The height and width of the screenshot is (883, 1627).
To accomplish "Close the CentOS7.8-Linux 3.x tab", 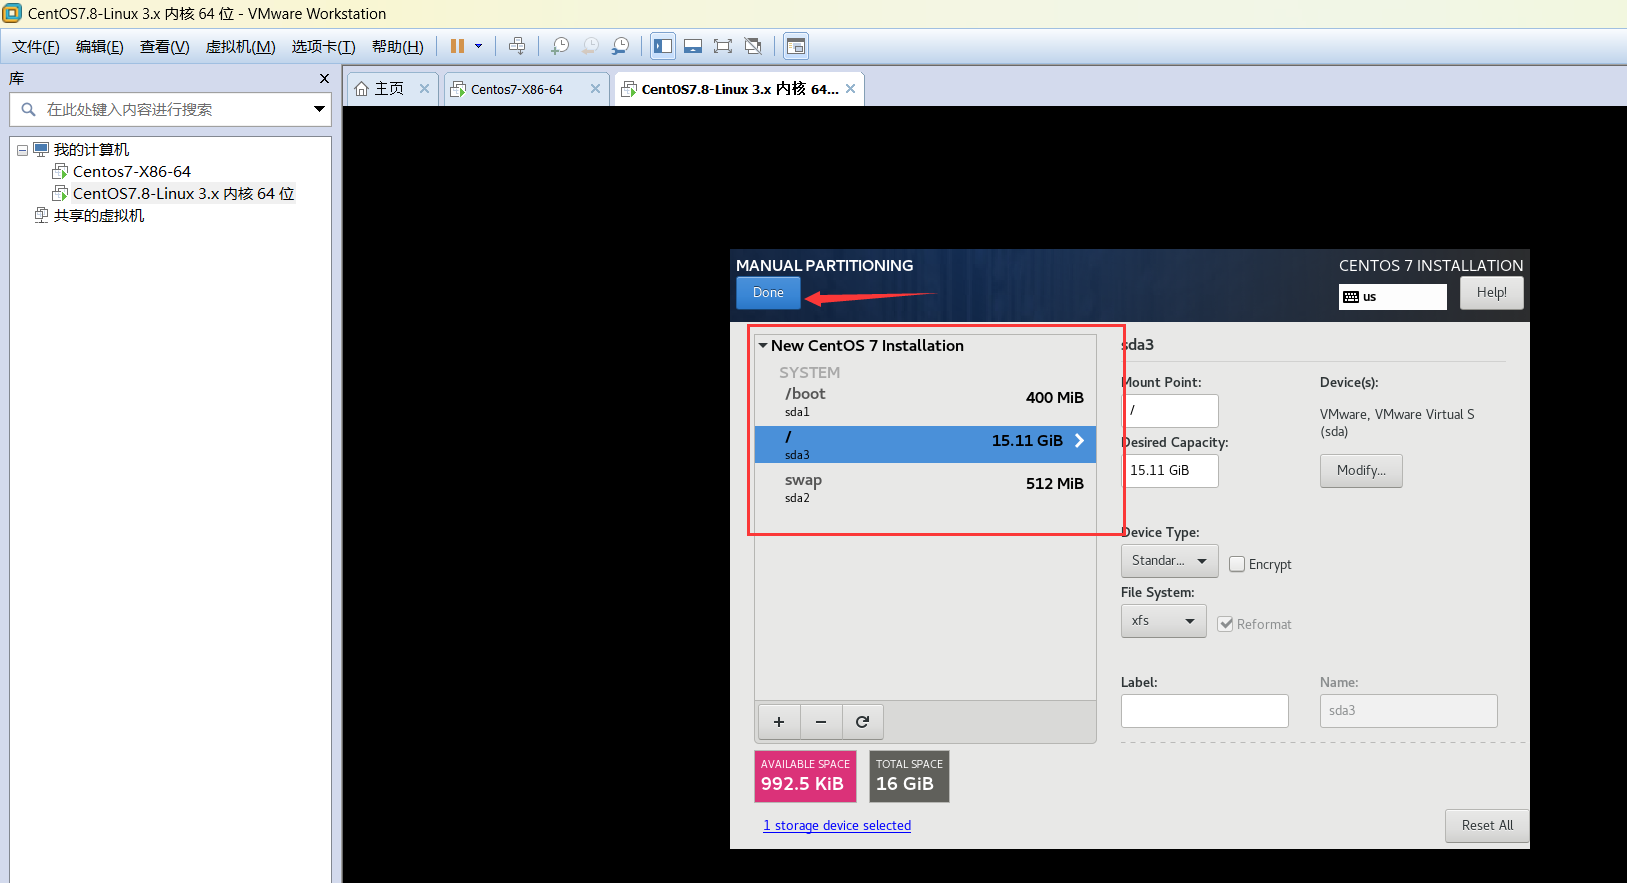I will click(850, 89).
